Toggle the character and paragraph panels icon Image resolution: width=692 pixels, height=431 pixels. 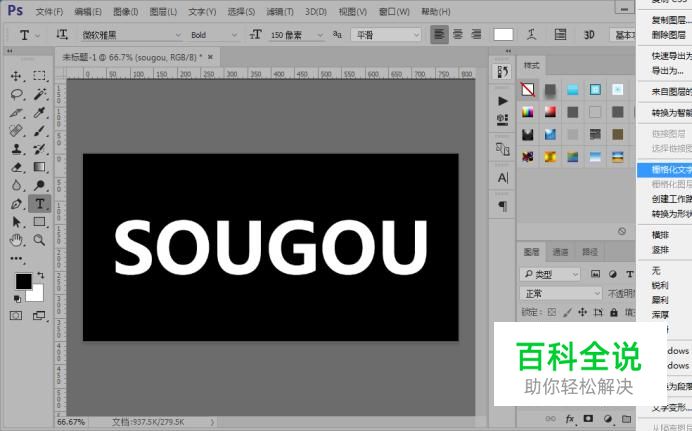pos(560,34)
